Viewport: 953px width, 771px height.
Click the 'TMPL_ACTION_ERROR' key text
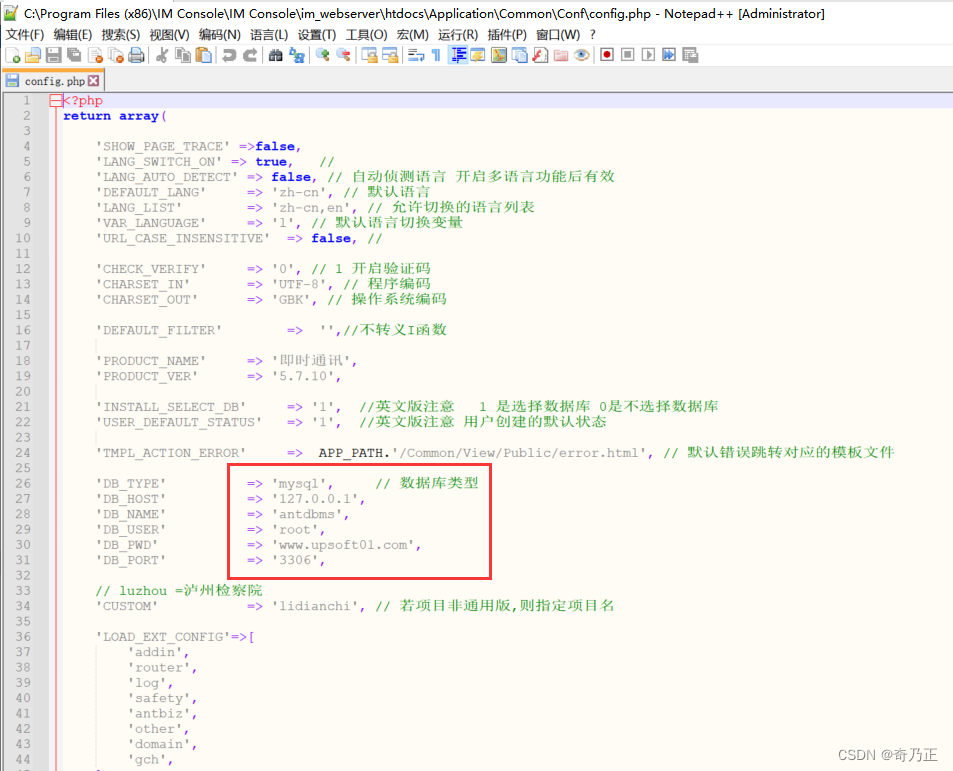[x=171, y=453]
